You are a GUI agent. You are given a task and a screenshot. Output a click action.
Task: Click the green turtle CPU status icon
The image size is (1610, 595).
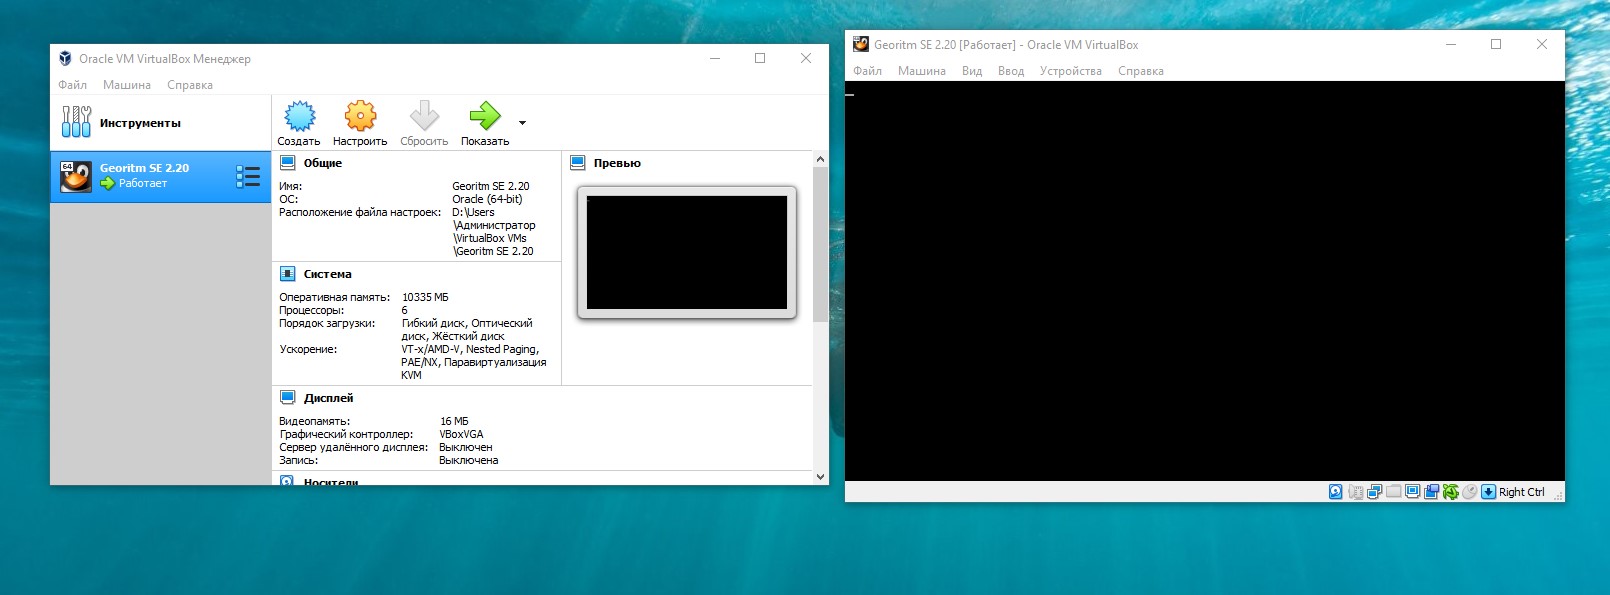tap(1450, 492)
